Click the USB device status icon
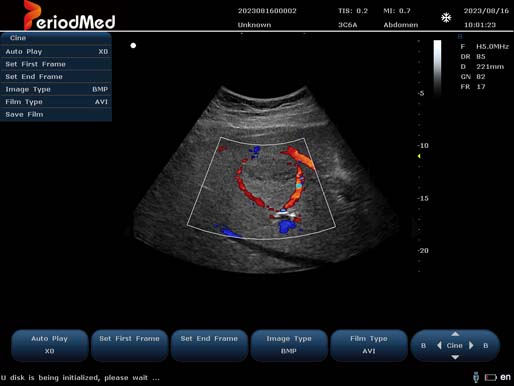This screenshot has height=386, width=514. tap(476, 377)
